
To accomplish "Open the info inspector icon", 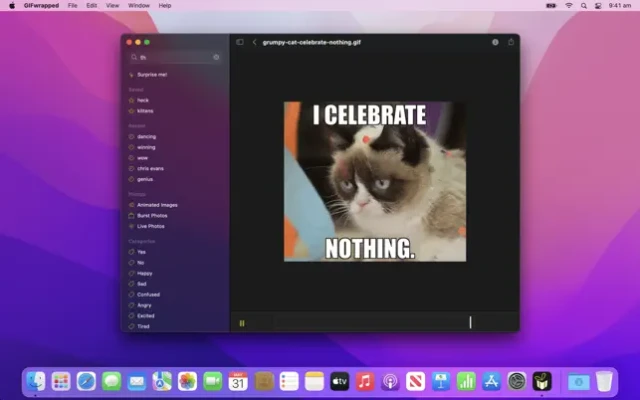I will 495,42.
